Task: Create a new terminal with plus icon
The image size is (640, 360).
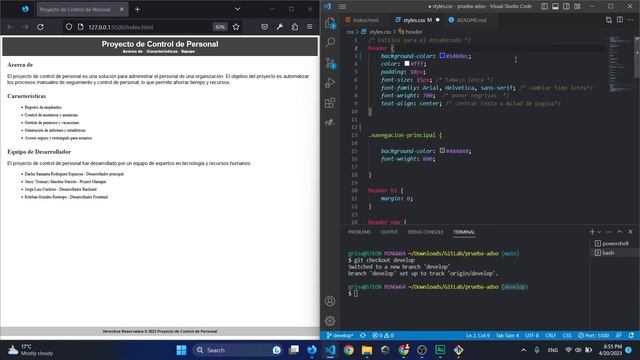Action: point(592,232)
